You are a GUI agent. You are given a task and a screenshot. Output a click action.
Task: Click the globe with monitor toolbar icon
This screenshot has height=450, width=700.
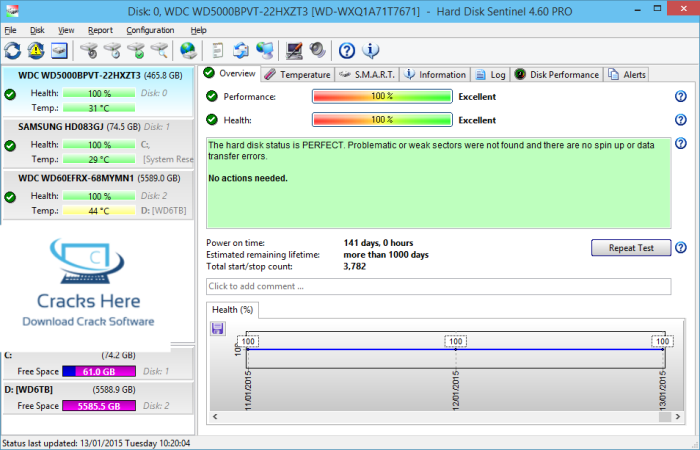click(x=265, y=50)
